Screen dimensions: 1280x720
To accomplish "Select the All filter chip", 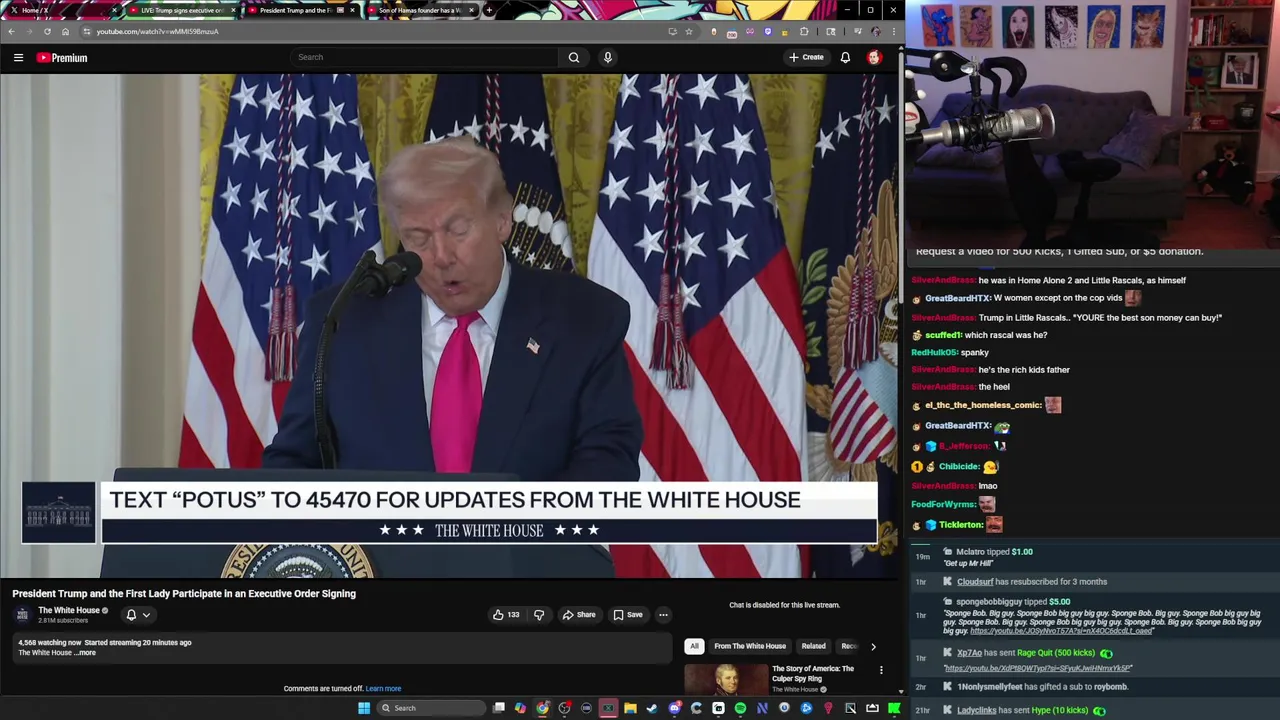I will (x=694, y=646).
